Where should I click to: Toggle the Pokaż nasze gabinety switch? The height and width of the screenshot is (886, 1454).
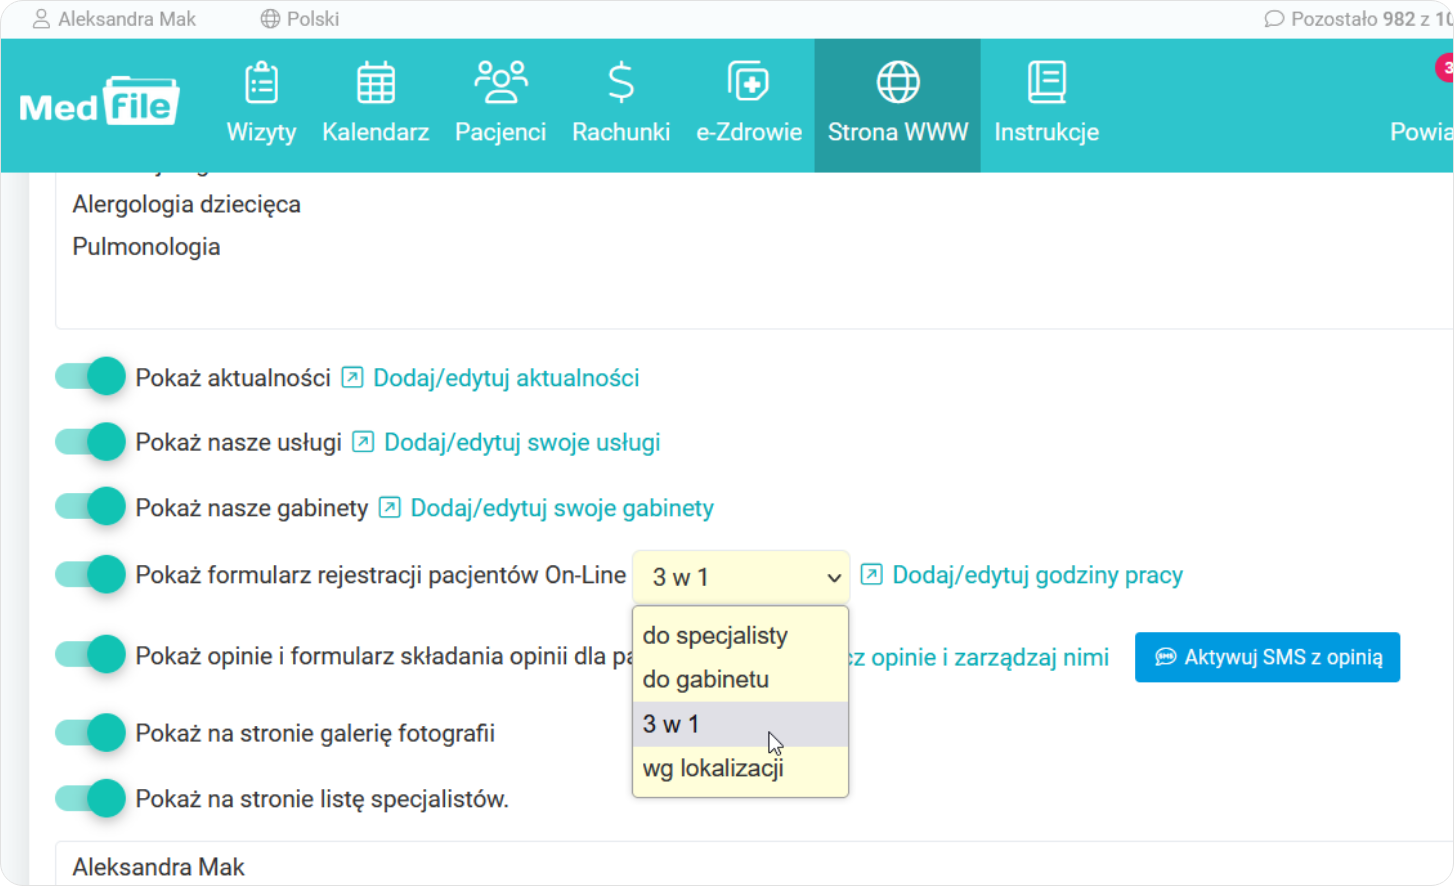(x=91, y=507)
